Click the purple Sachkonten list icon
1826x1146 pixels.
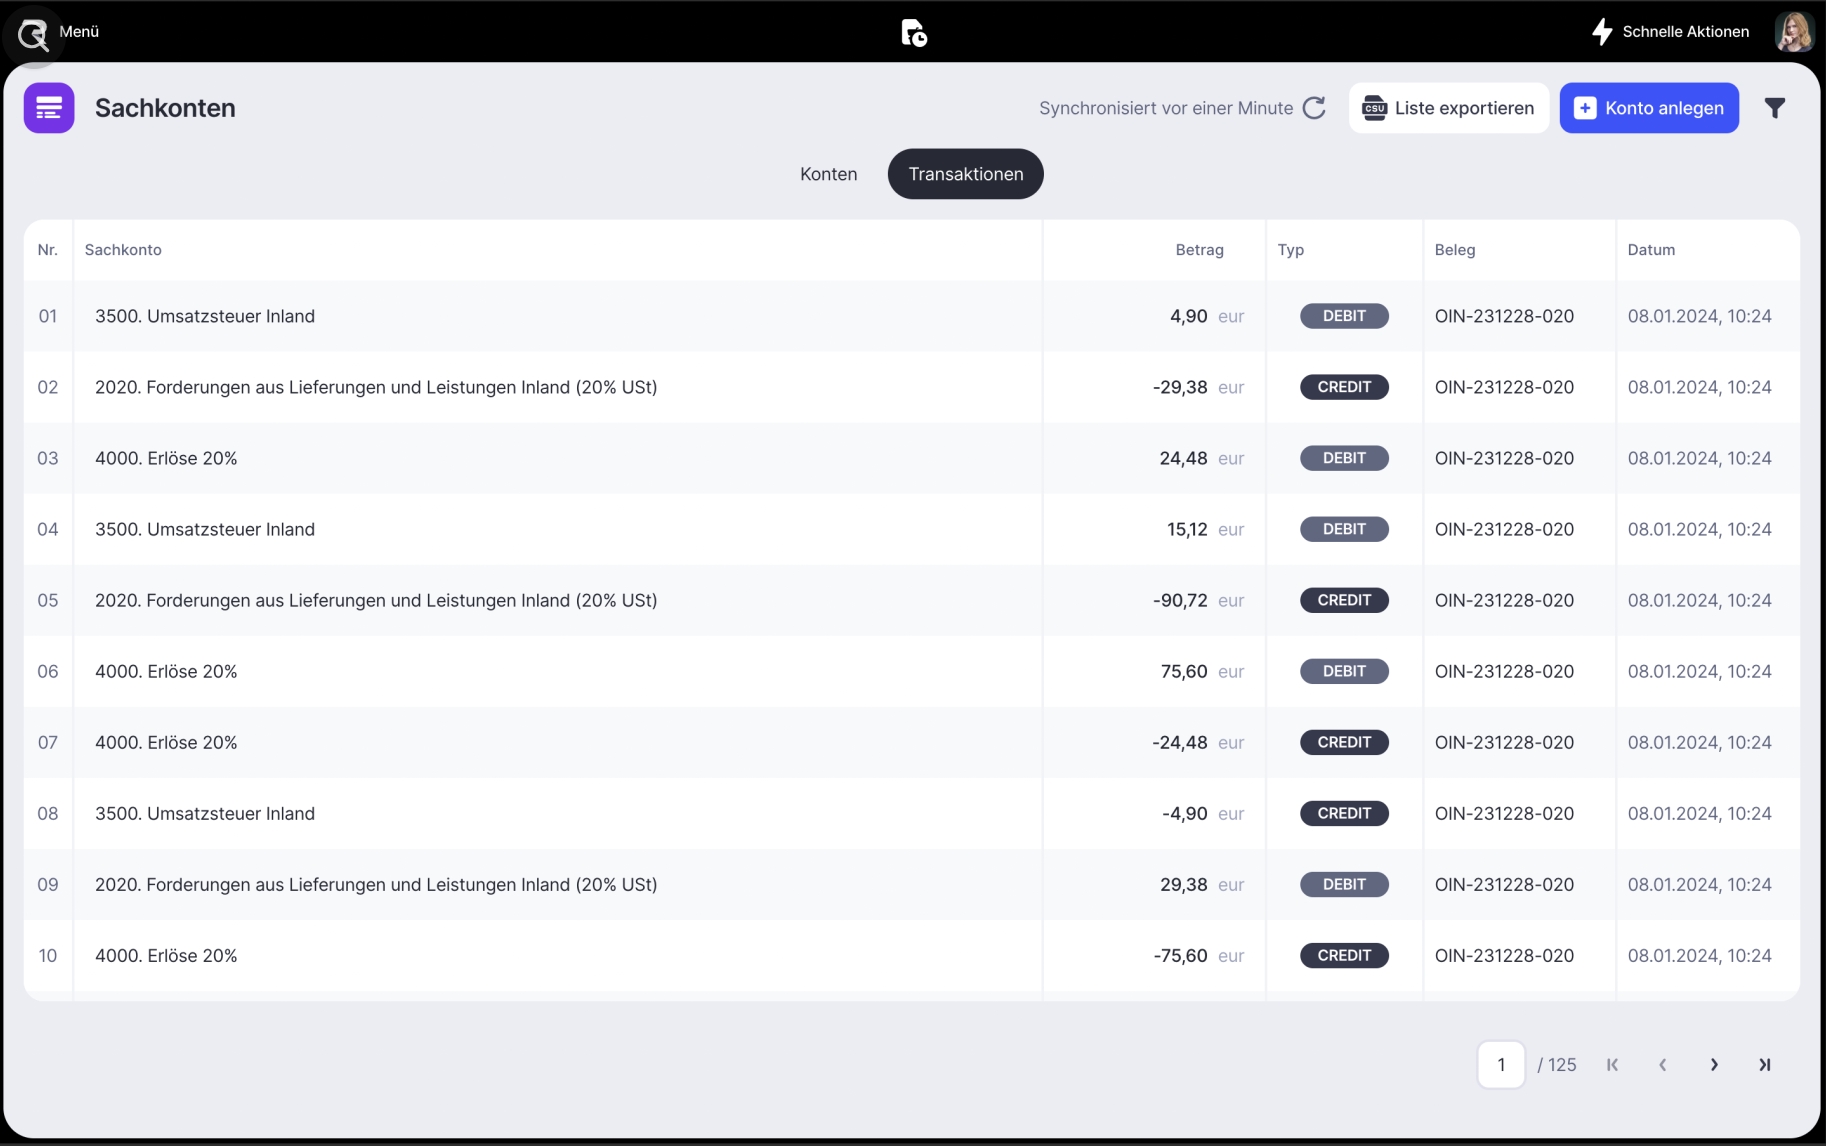[x=49, y=108]
